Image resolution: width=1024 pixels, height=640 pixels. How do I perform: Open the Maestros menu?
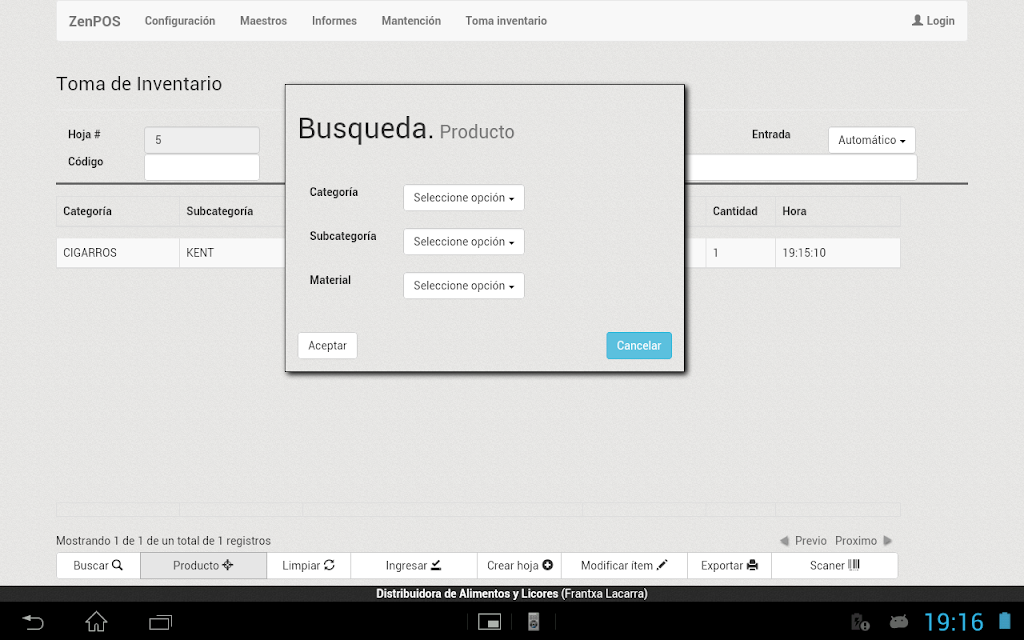pos(263,21)
